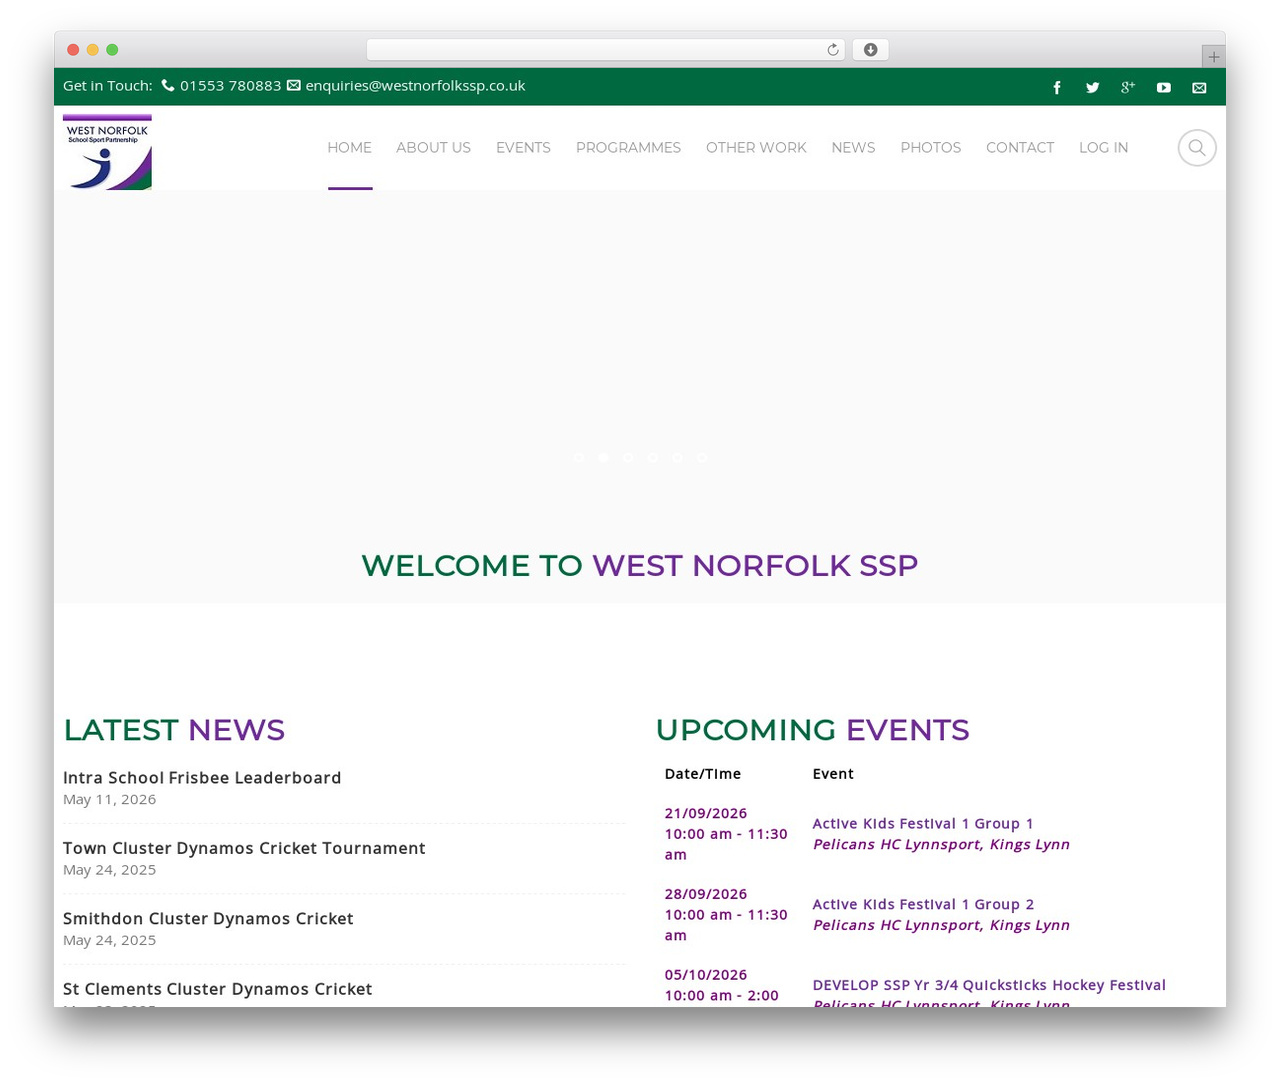This screenshot has width=1280, height=1084.
Task: Click the 28/09/2026 event date
Action: pos(706,894)
